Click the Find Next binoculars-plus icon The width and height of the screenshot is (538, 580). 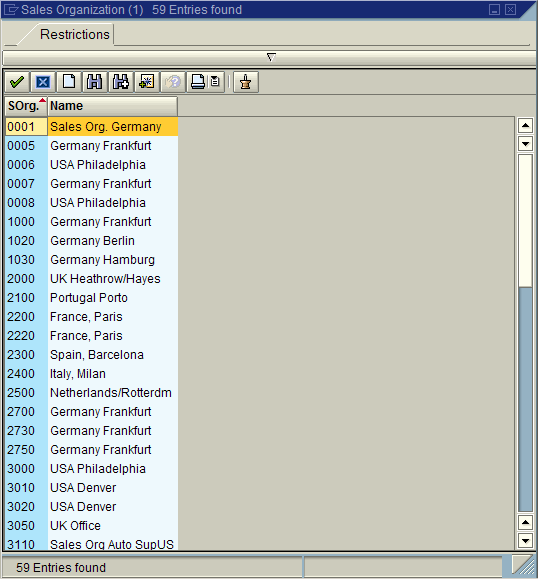click(x=121, y=82)
